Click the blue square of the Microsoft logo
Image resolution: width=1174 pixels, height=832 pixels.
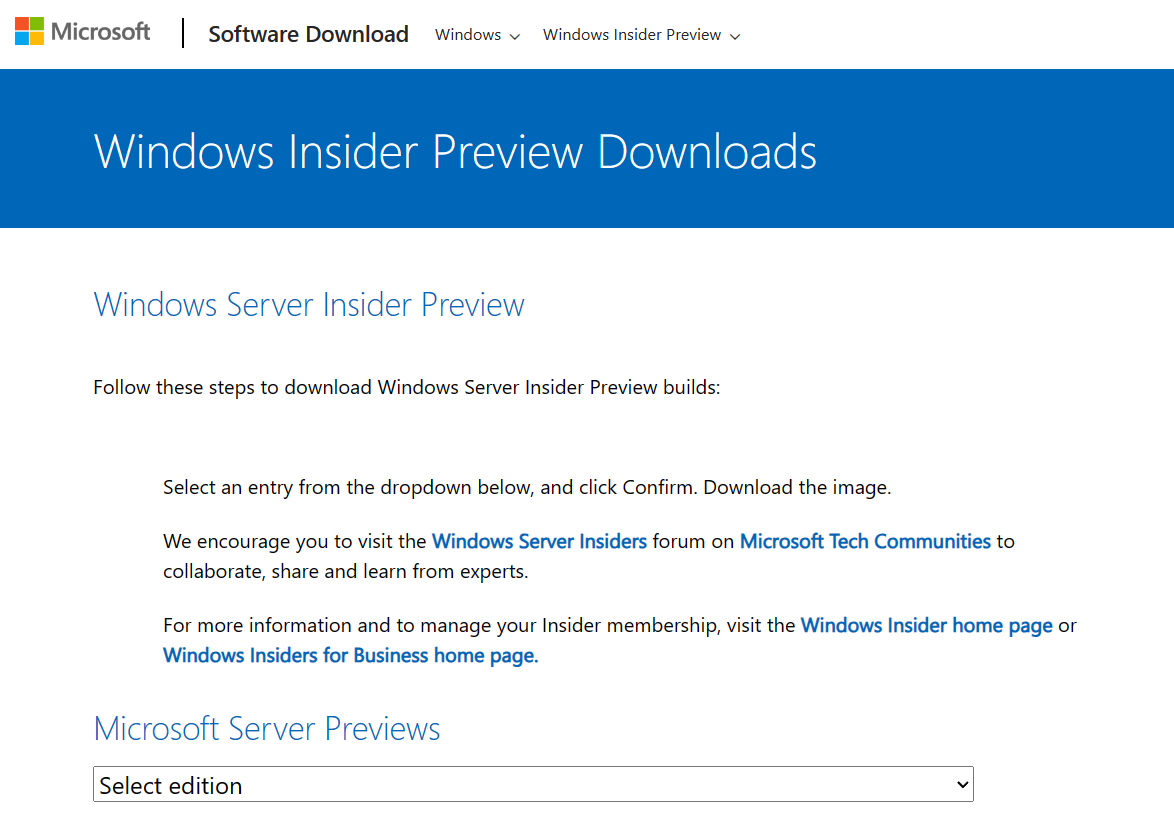(x=21, y=38)
